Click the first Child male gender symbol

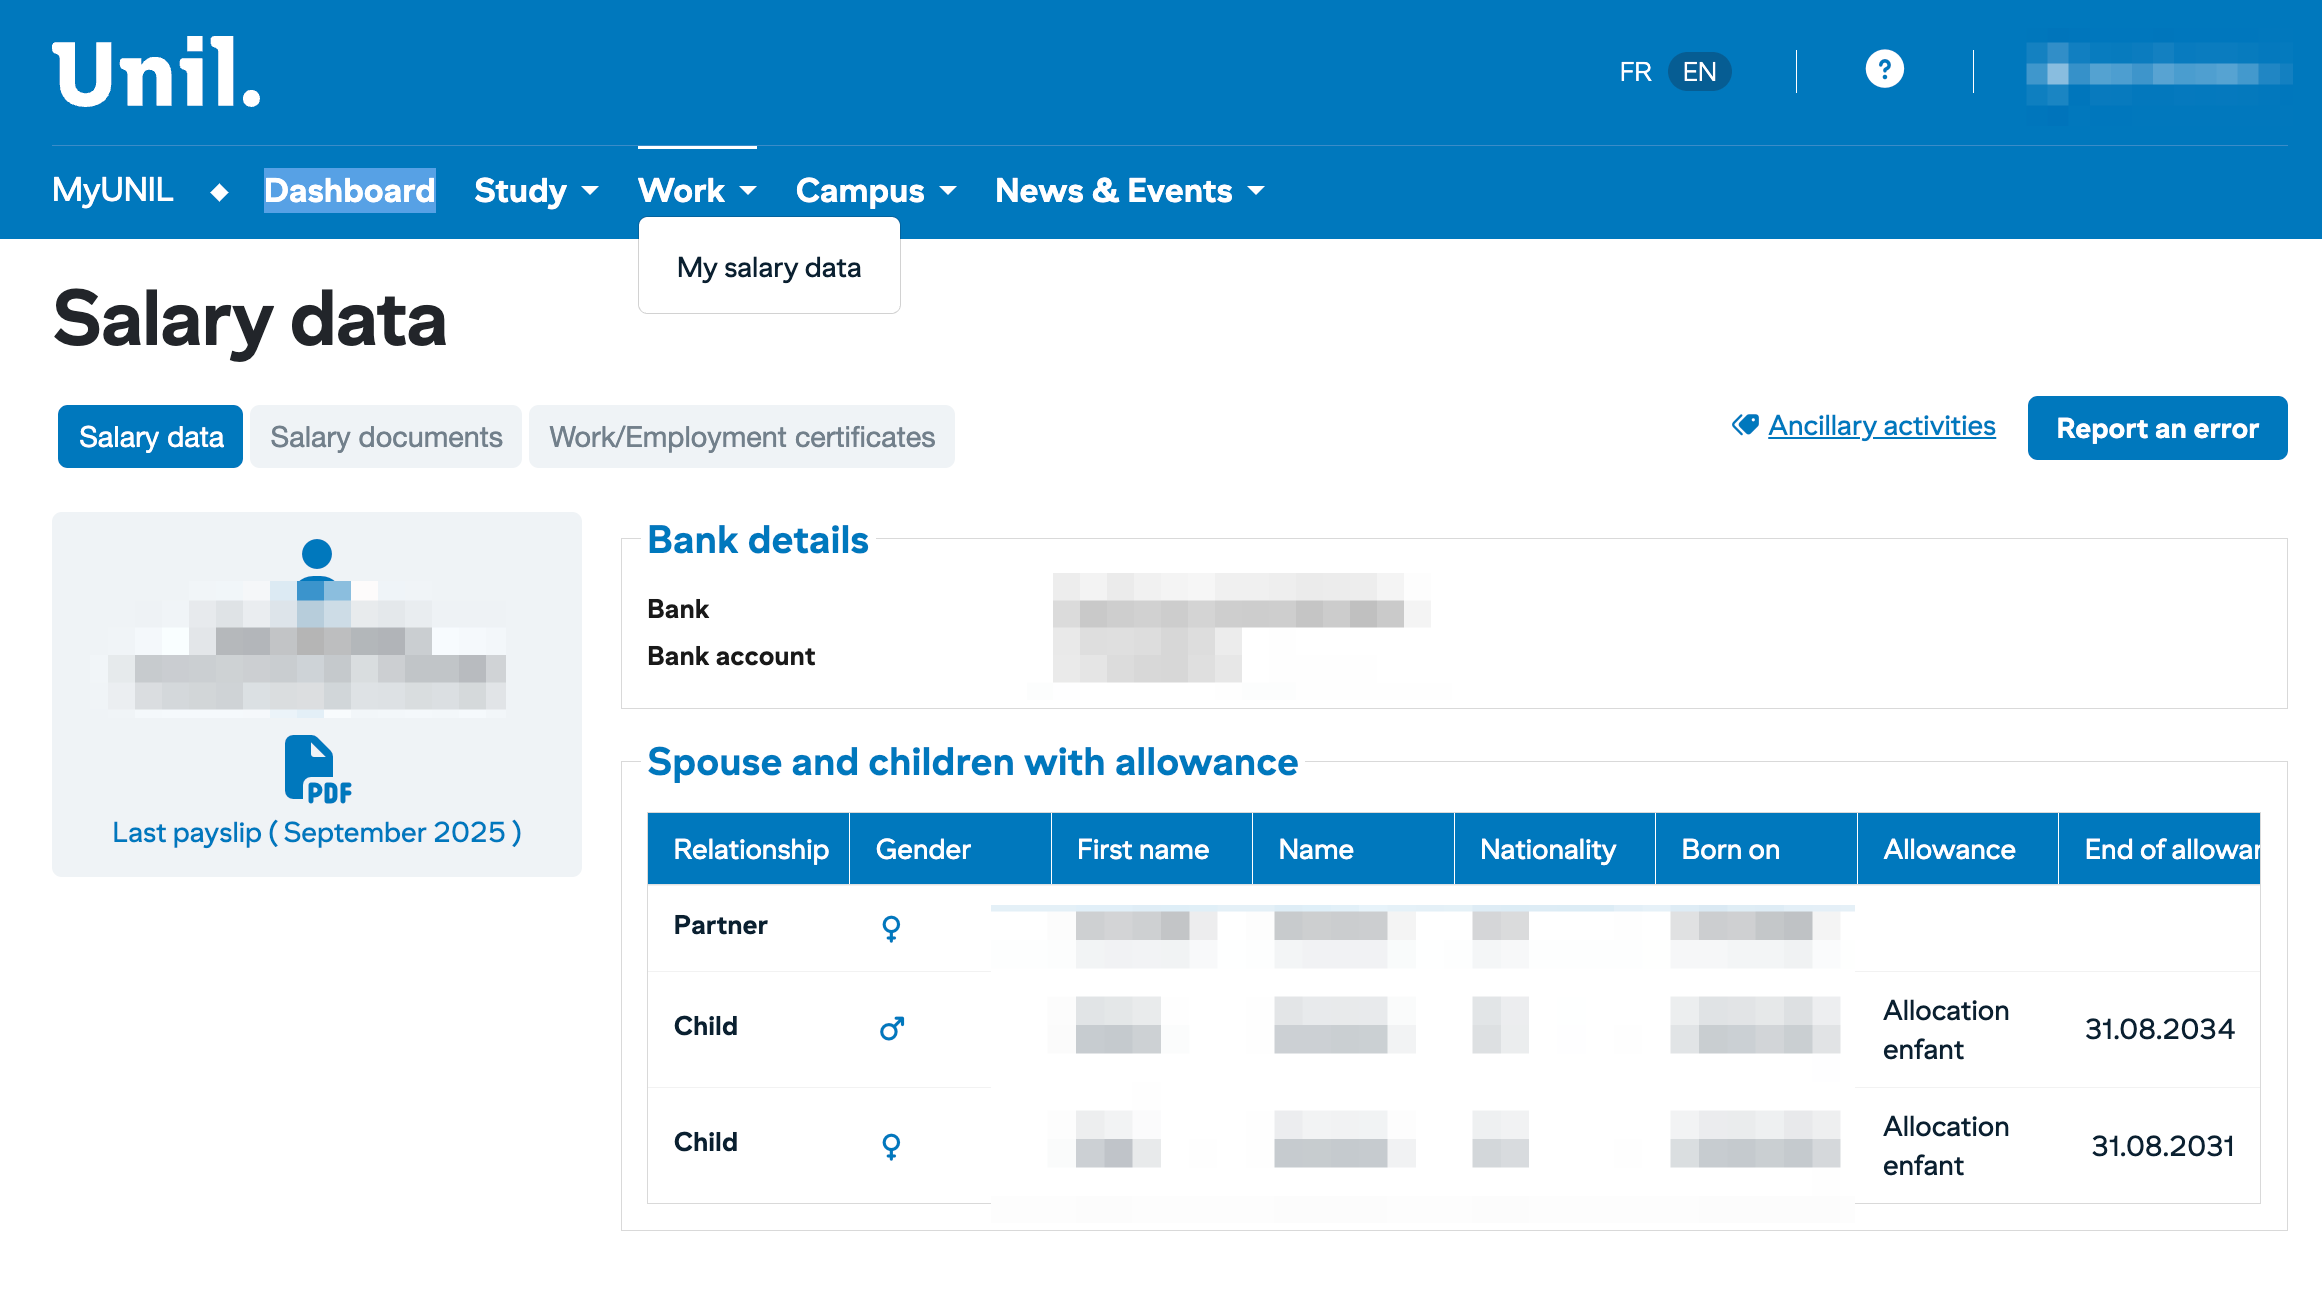pyautogui.click(x=891, y=1028)
